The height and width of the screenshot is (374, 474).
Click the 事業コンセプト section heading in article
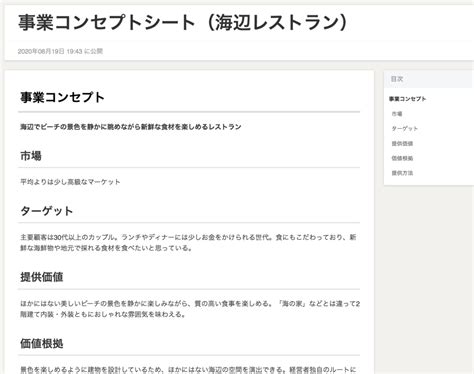pos(62,97)
